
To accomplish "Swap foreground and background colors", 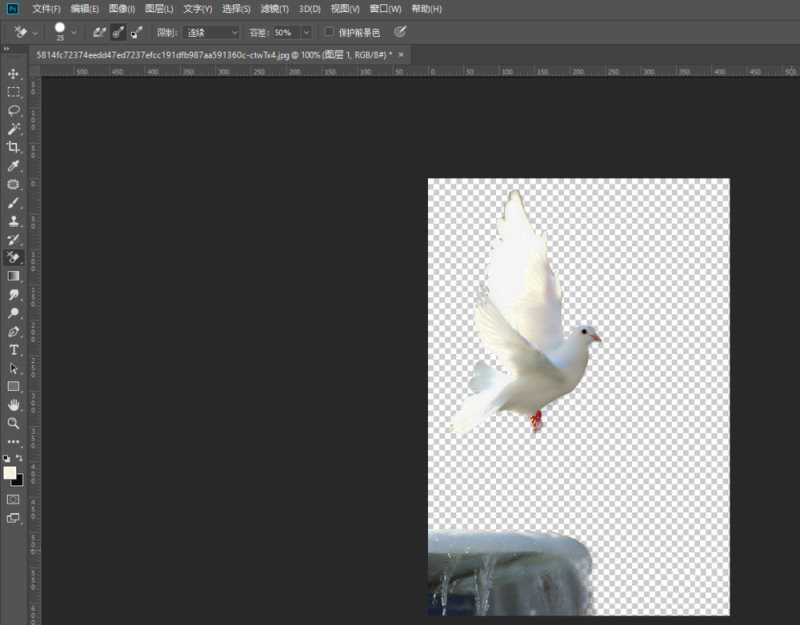I will (19, 458).
